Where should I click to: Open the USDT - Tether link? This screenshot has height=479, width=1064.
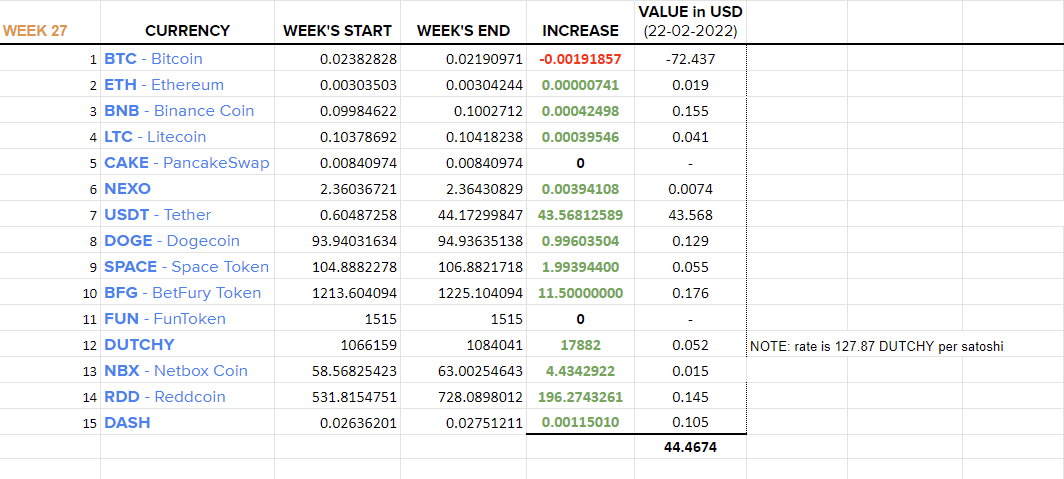point(157,214)
